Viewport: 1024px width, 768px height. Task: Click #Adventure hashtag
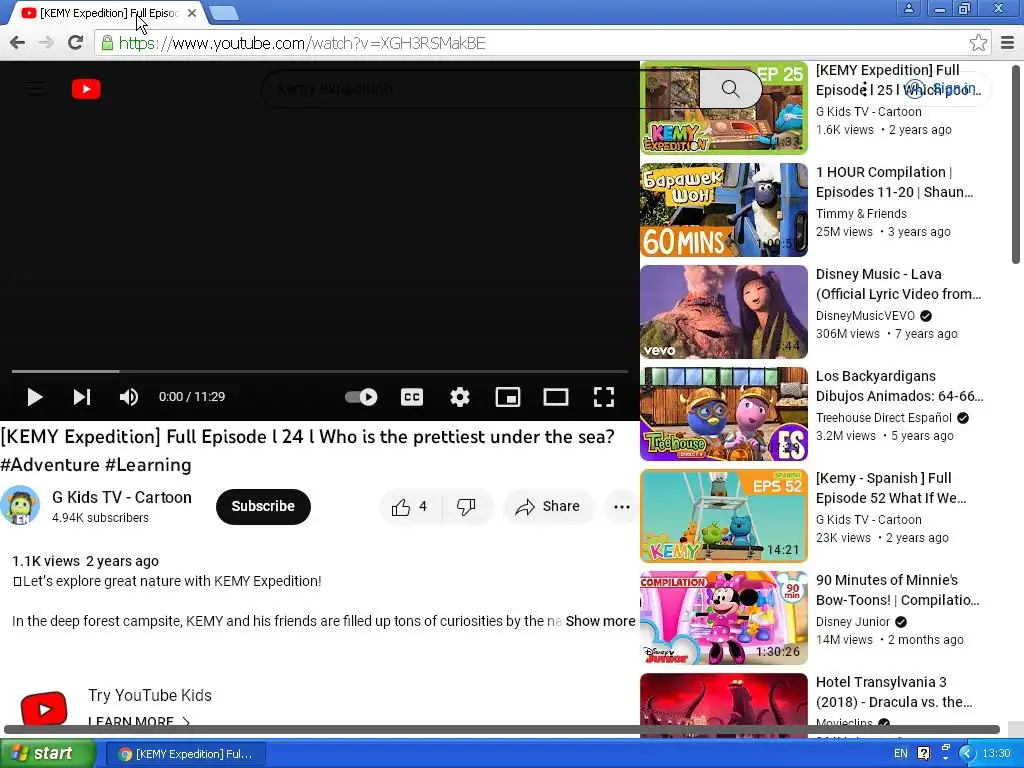pos(50,465)
